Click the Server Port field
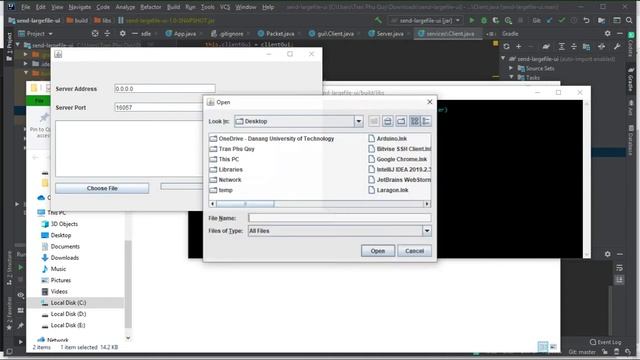Screen dimensions: 640x360 coord(159,107)
